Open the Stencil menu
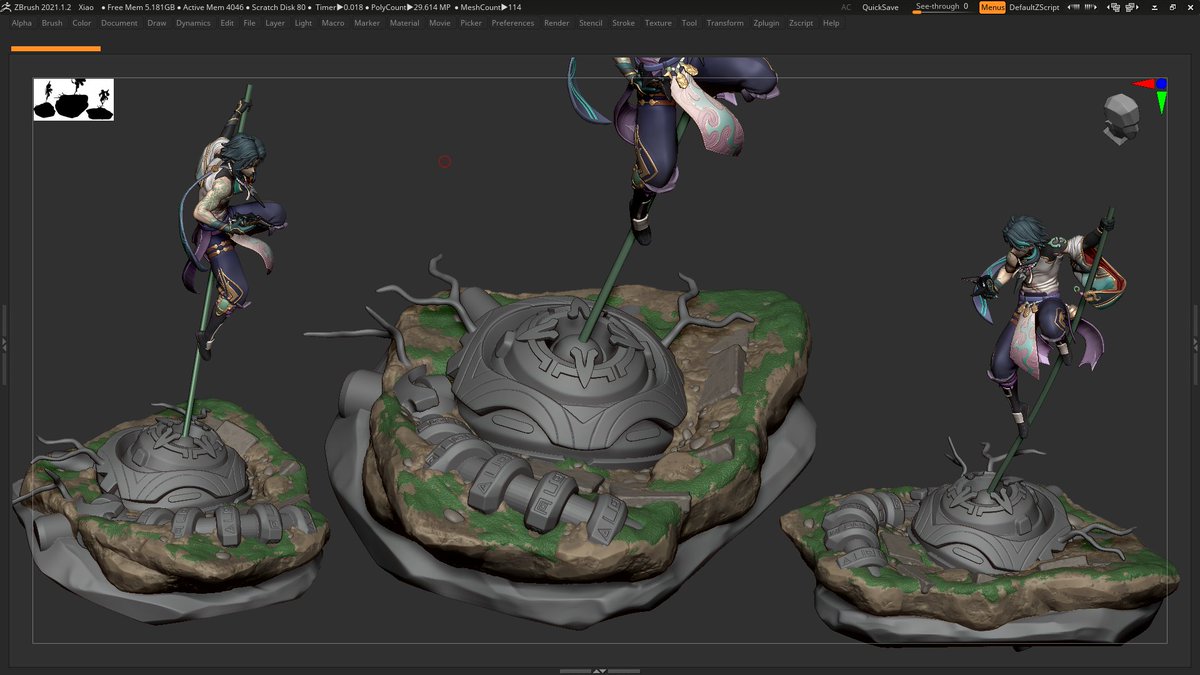This screenshot has width=1200, height=675. [591, 23]
